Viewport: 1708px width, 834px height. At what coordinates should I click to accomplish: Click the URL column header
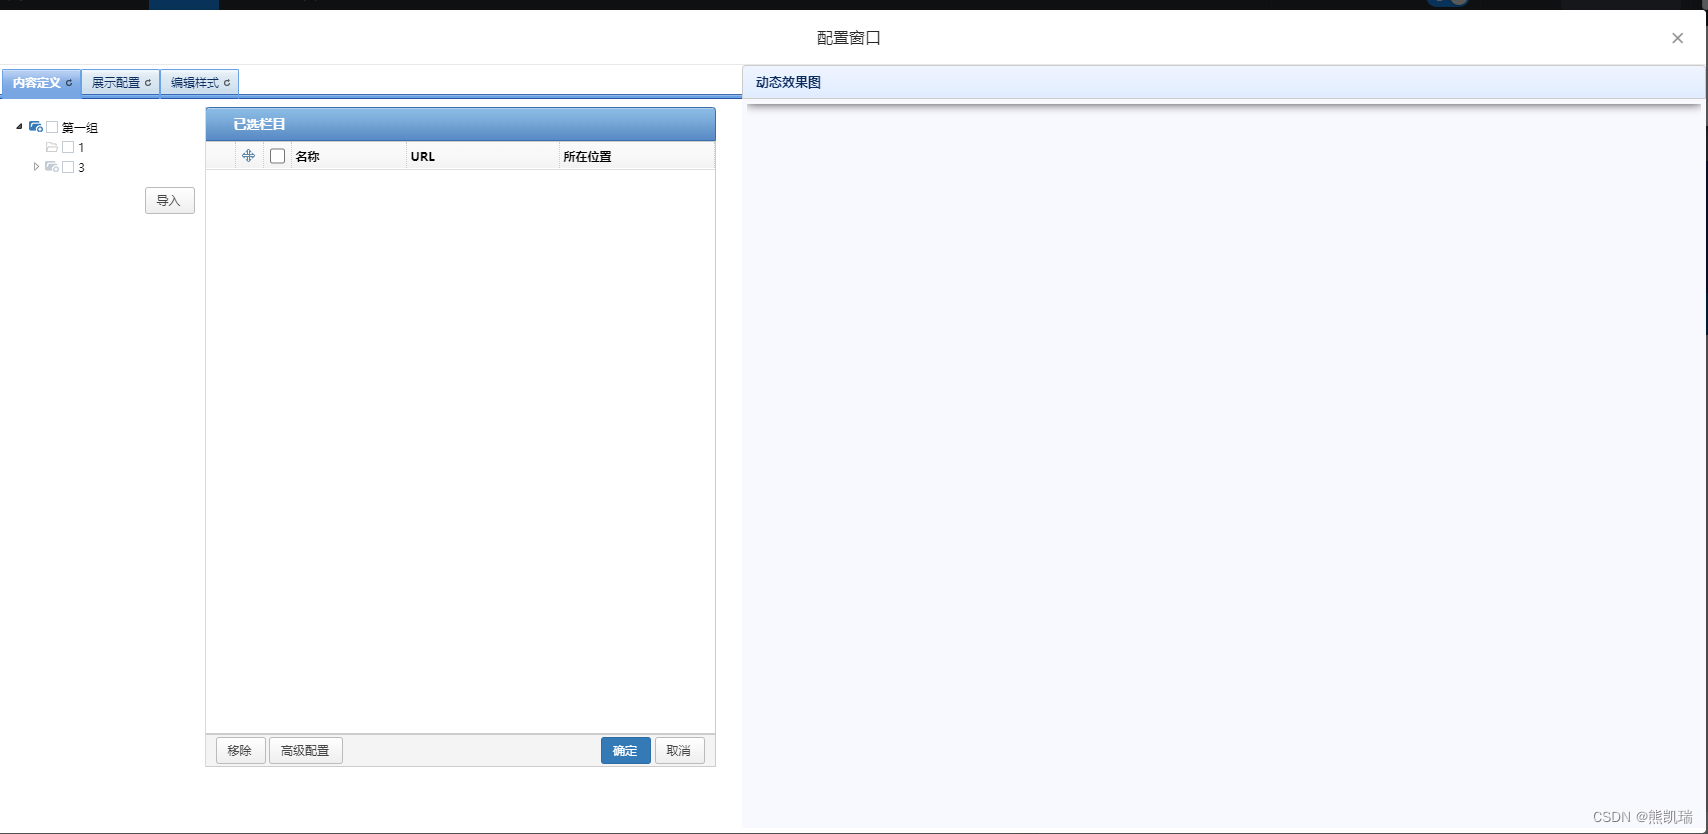(482, 156)
